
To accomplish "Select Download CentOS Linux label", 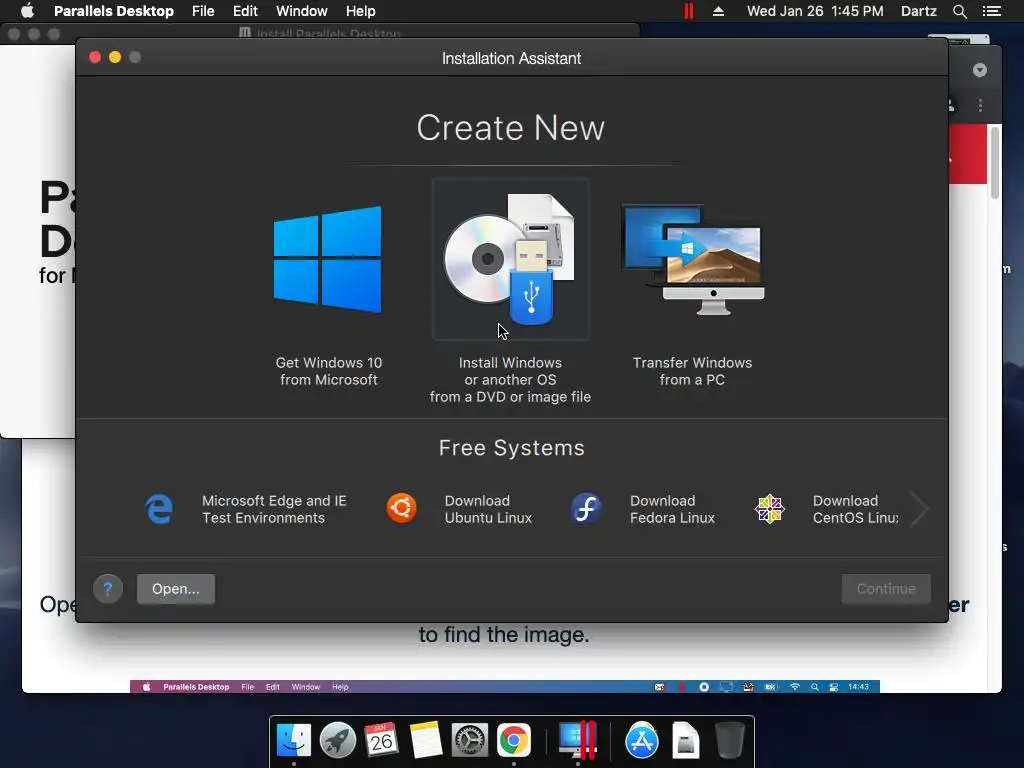I will (856, 509).
